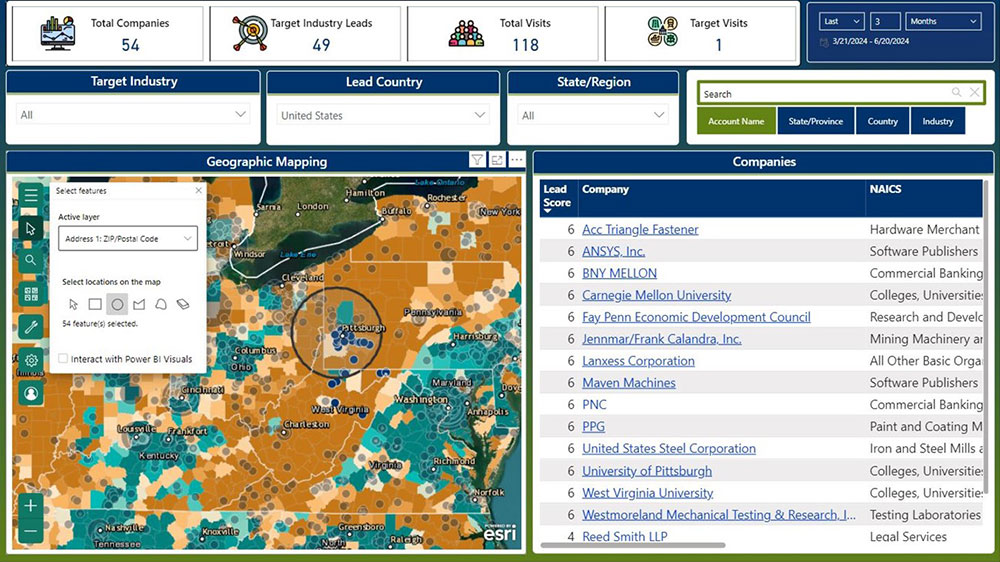
Task: Click the PNC company row
Action: pos(761,404)
